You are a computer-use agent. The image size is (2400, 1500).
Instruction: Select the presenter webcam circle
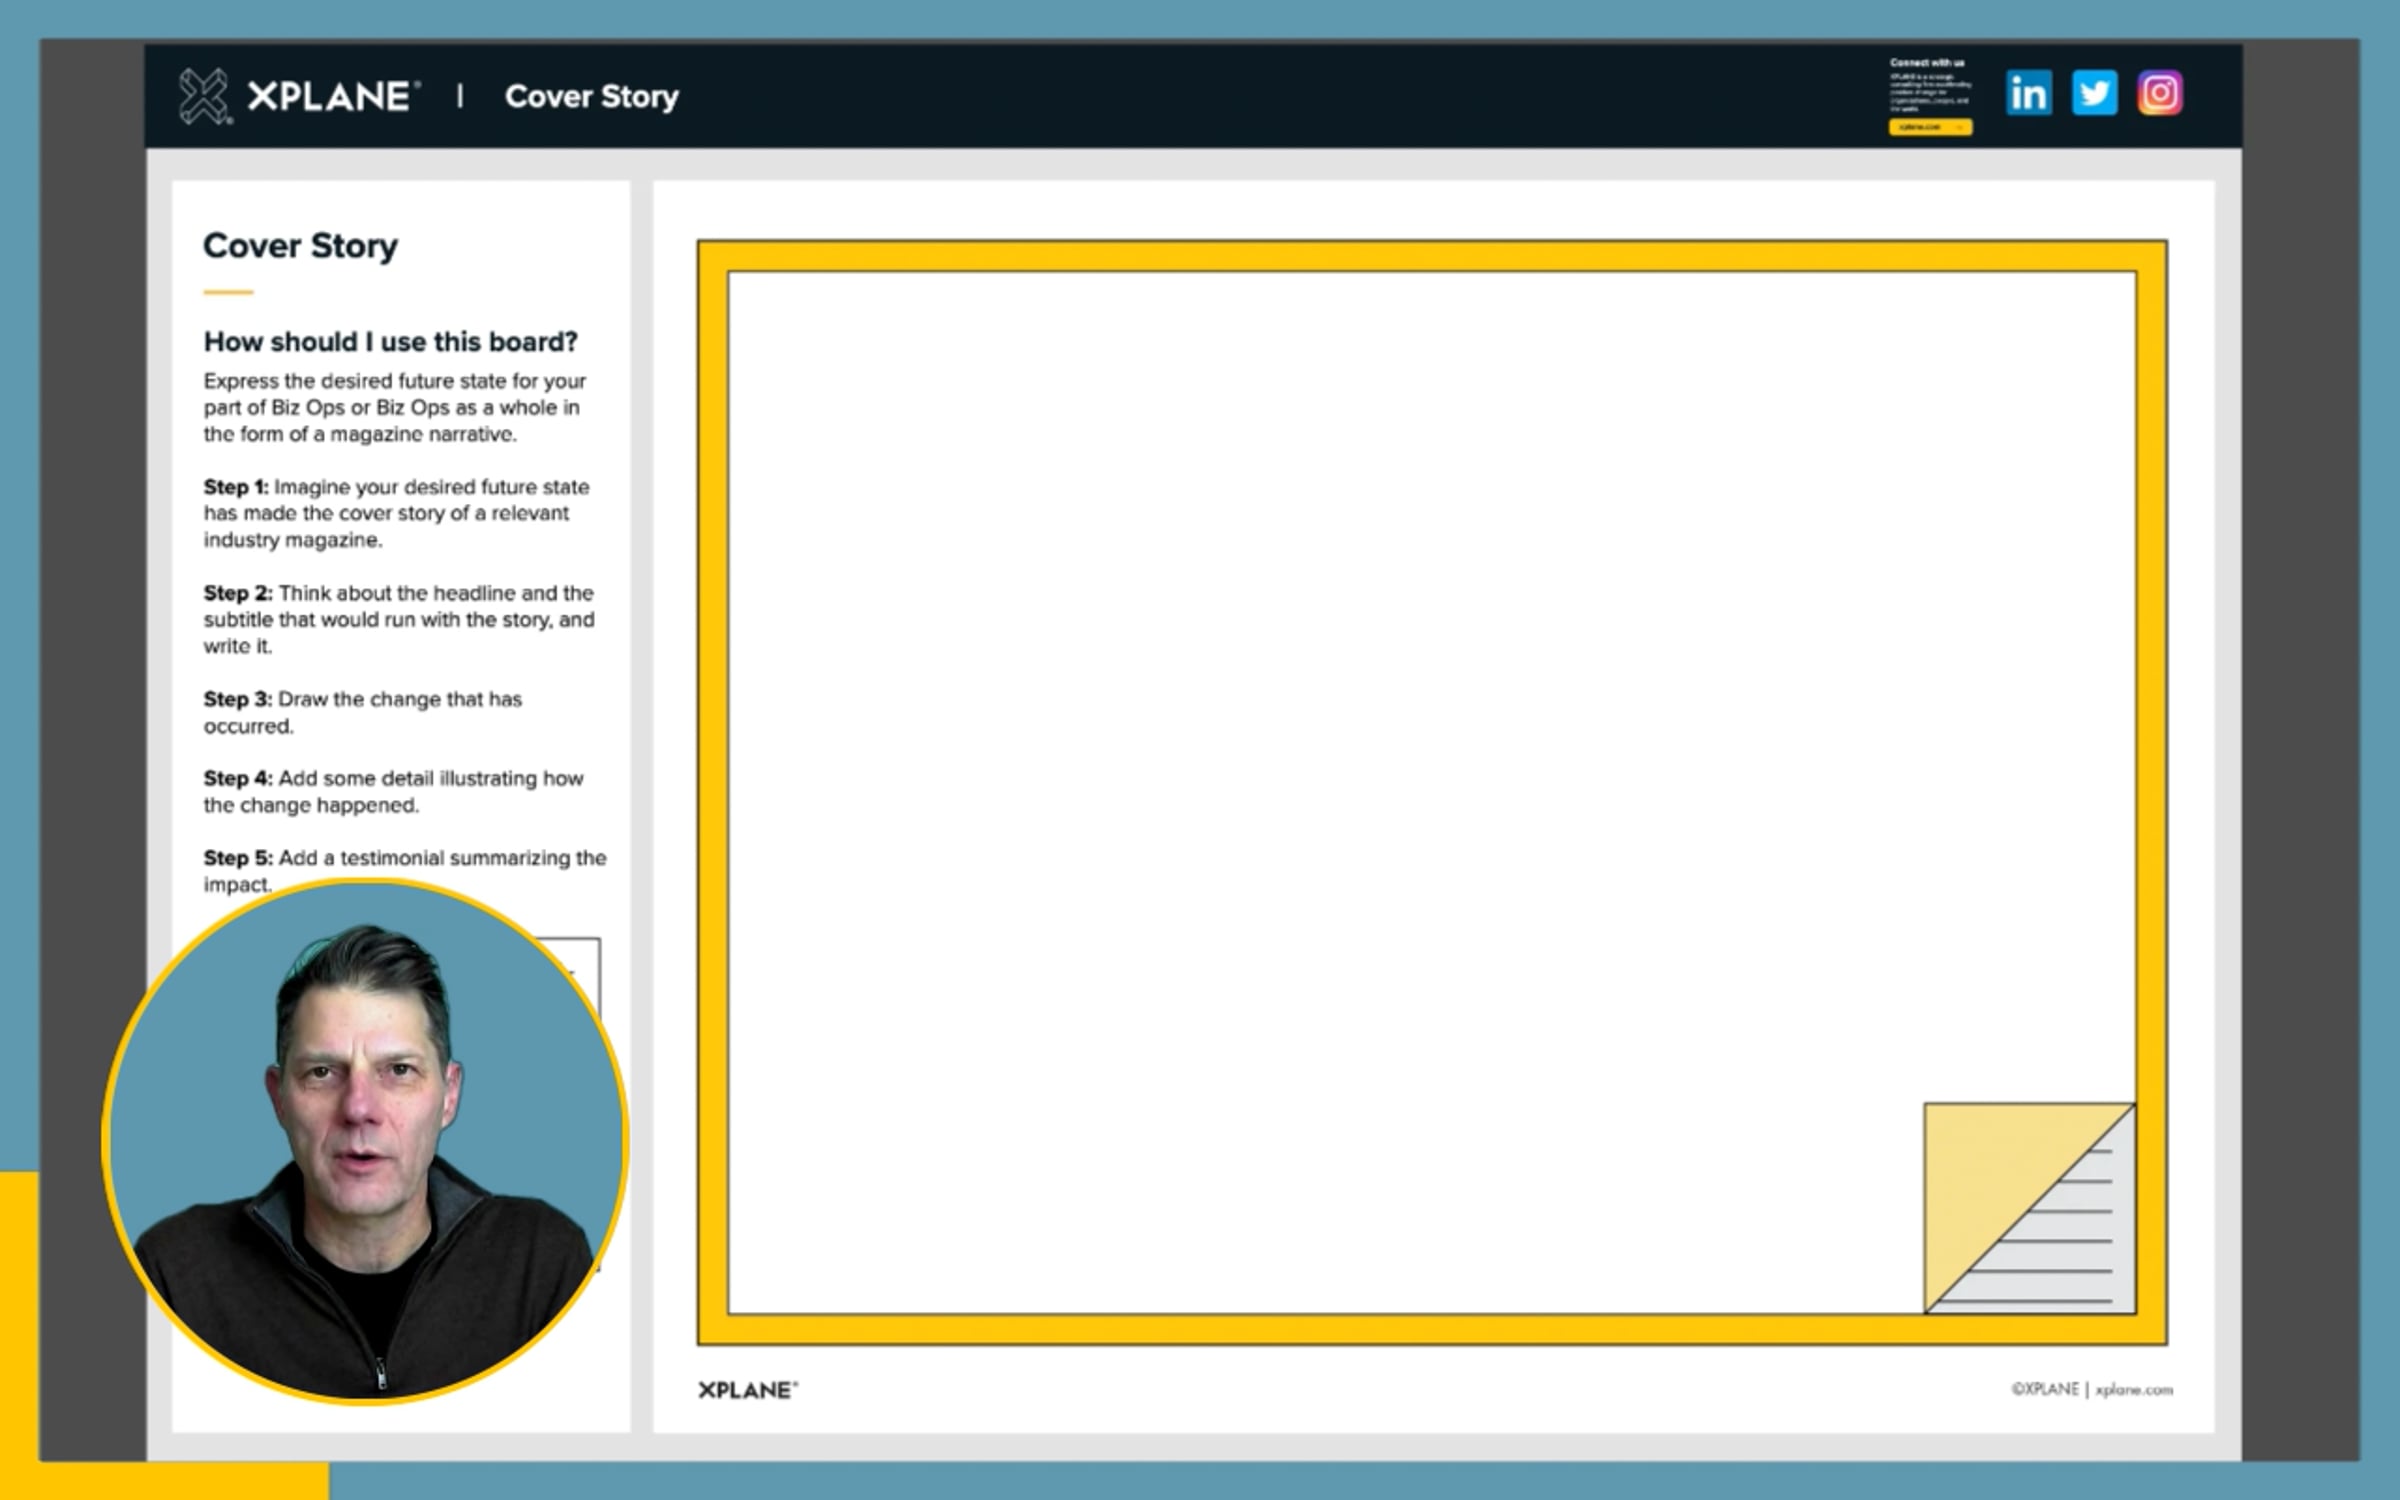click(x=365, y=1142)
